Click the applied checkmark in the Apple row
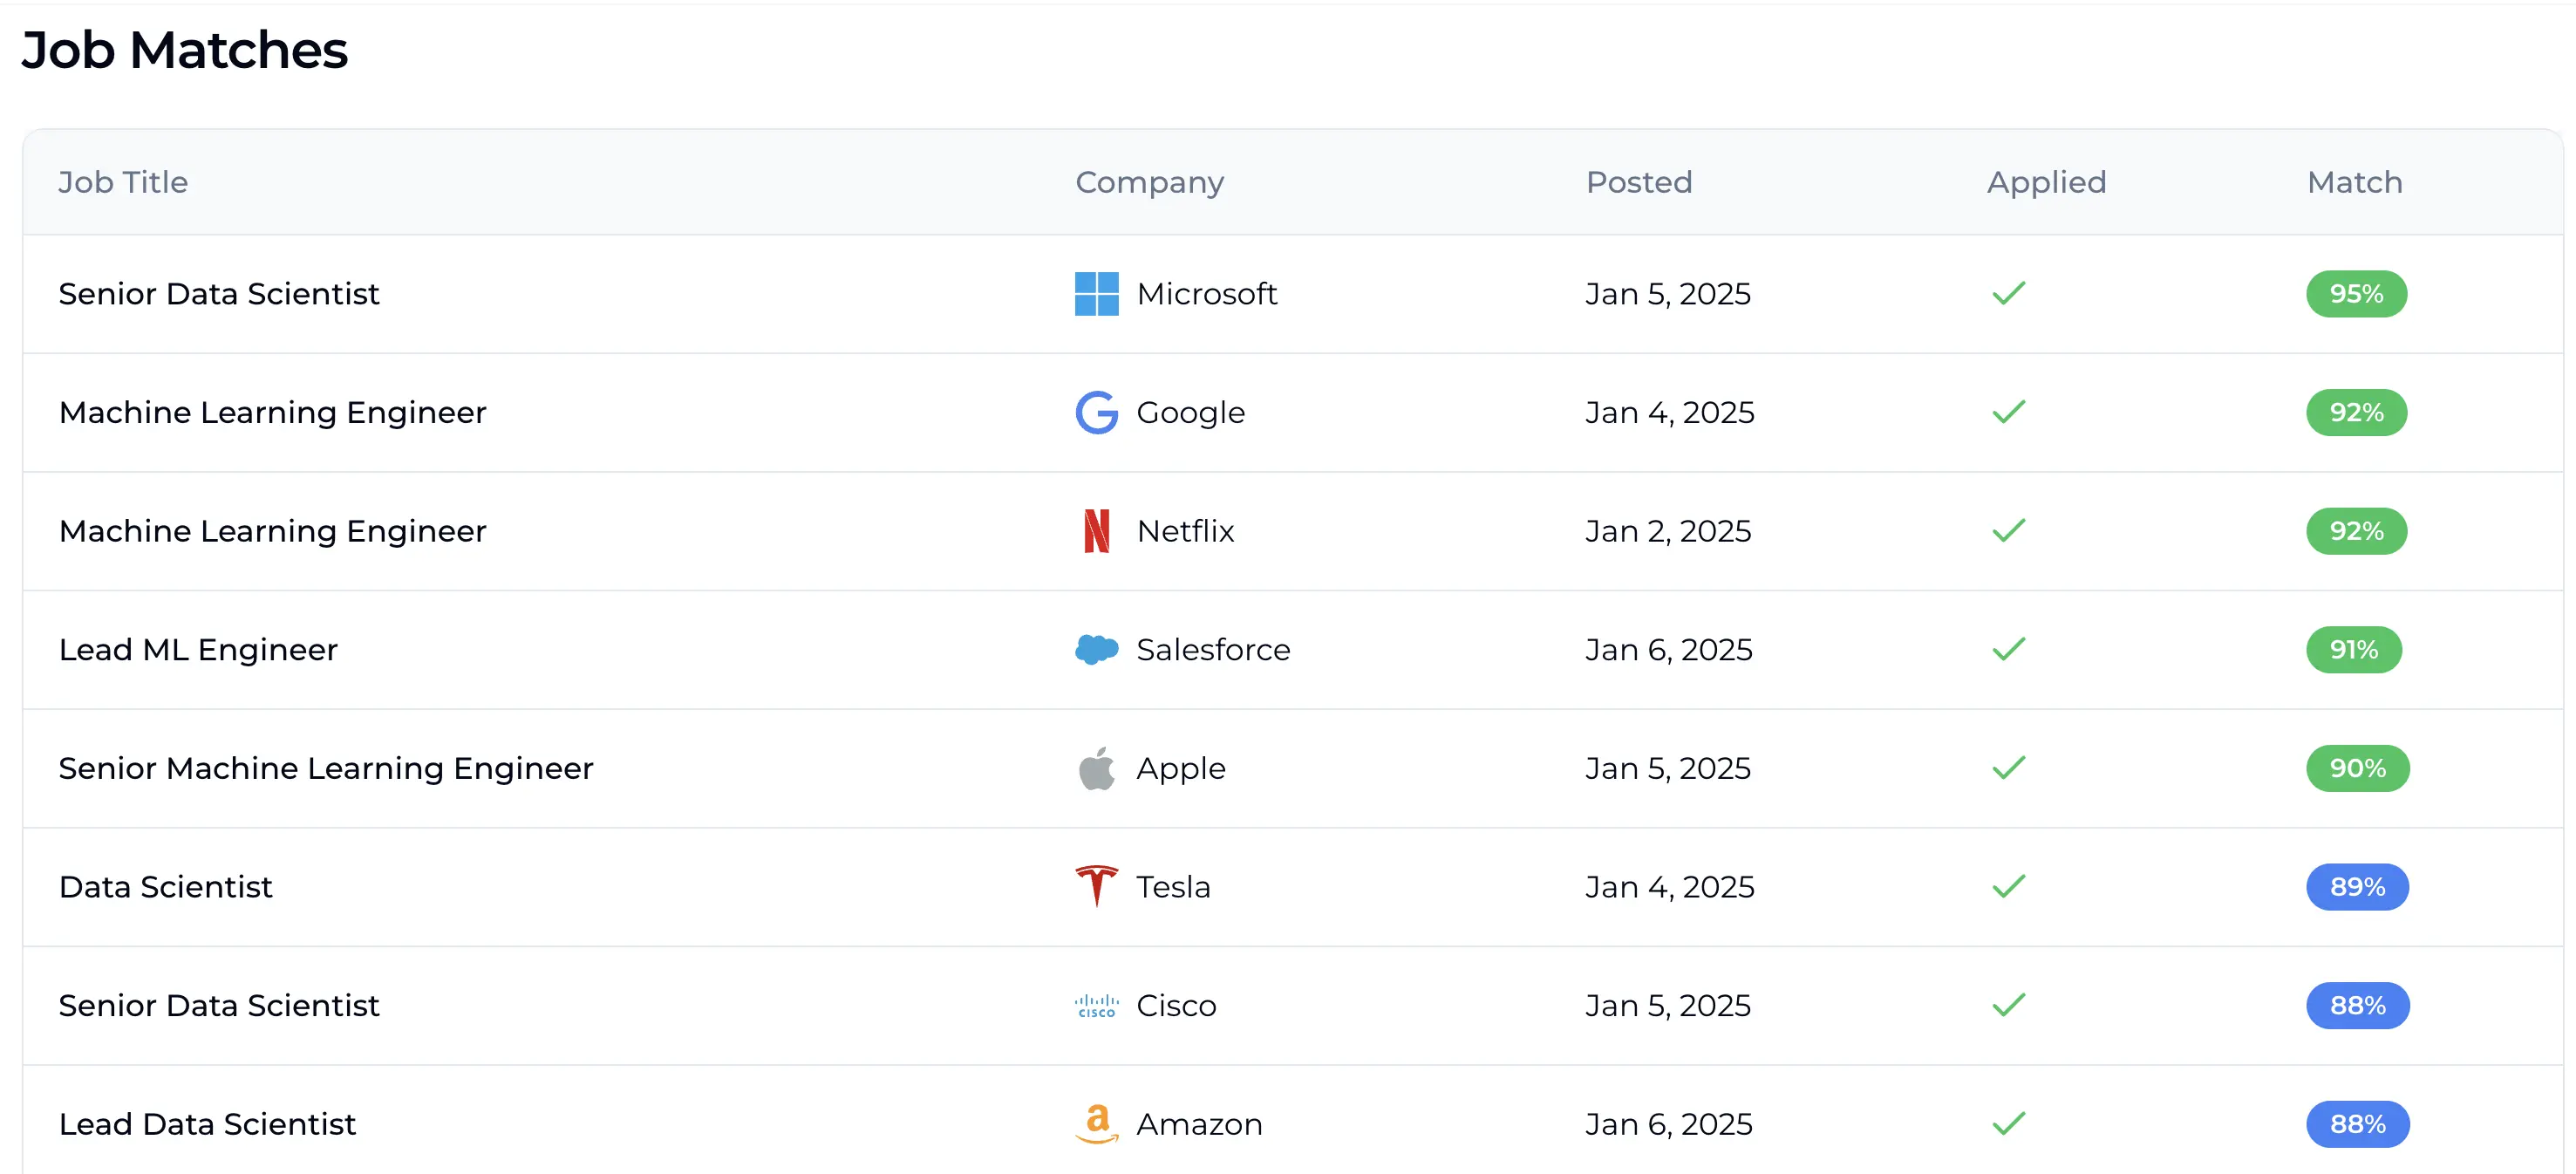Screen dimensions: 2576x1174 (x=2008, y=768)
